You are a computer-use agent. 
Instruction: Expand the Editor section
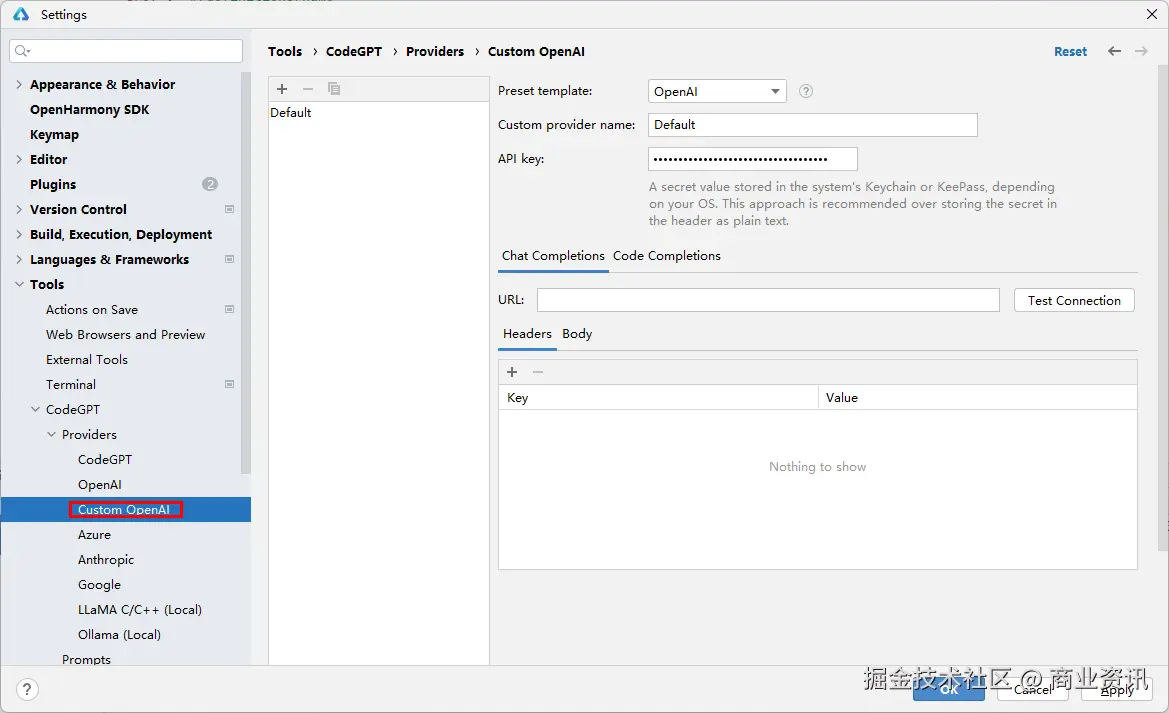pos(19,160)
